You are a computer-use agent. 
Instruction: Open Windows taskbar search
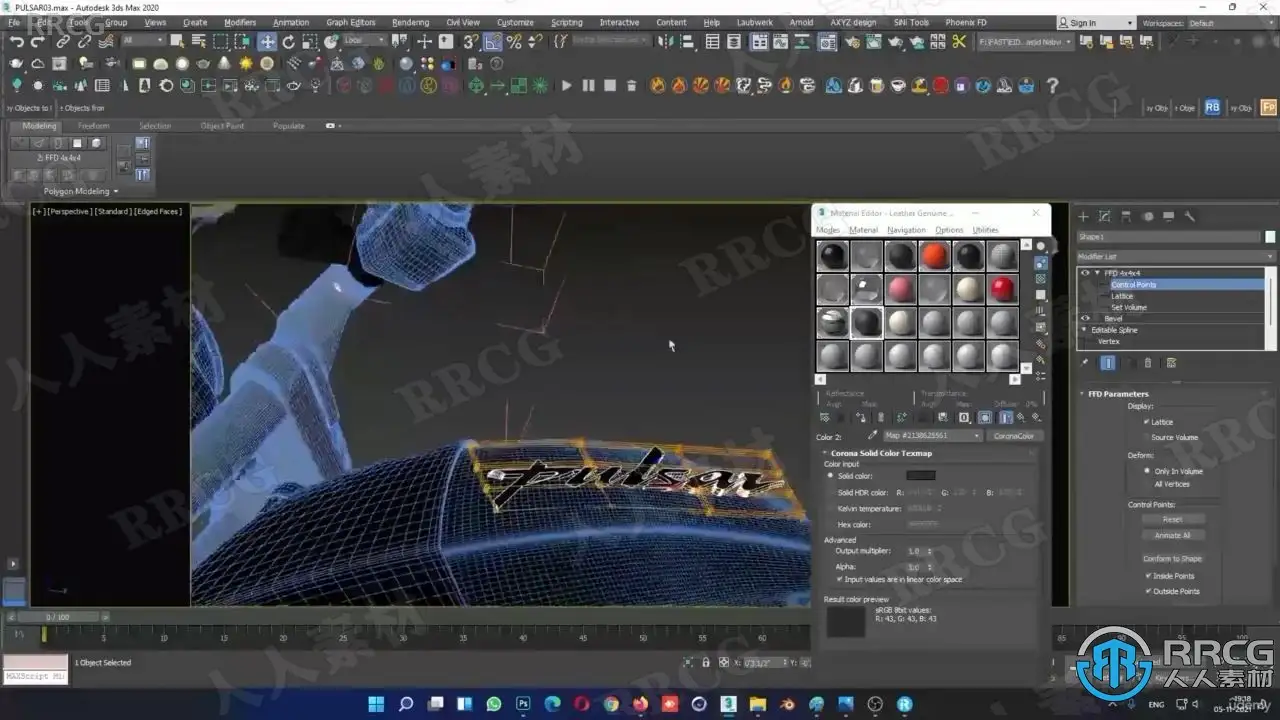click(406, 704)
